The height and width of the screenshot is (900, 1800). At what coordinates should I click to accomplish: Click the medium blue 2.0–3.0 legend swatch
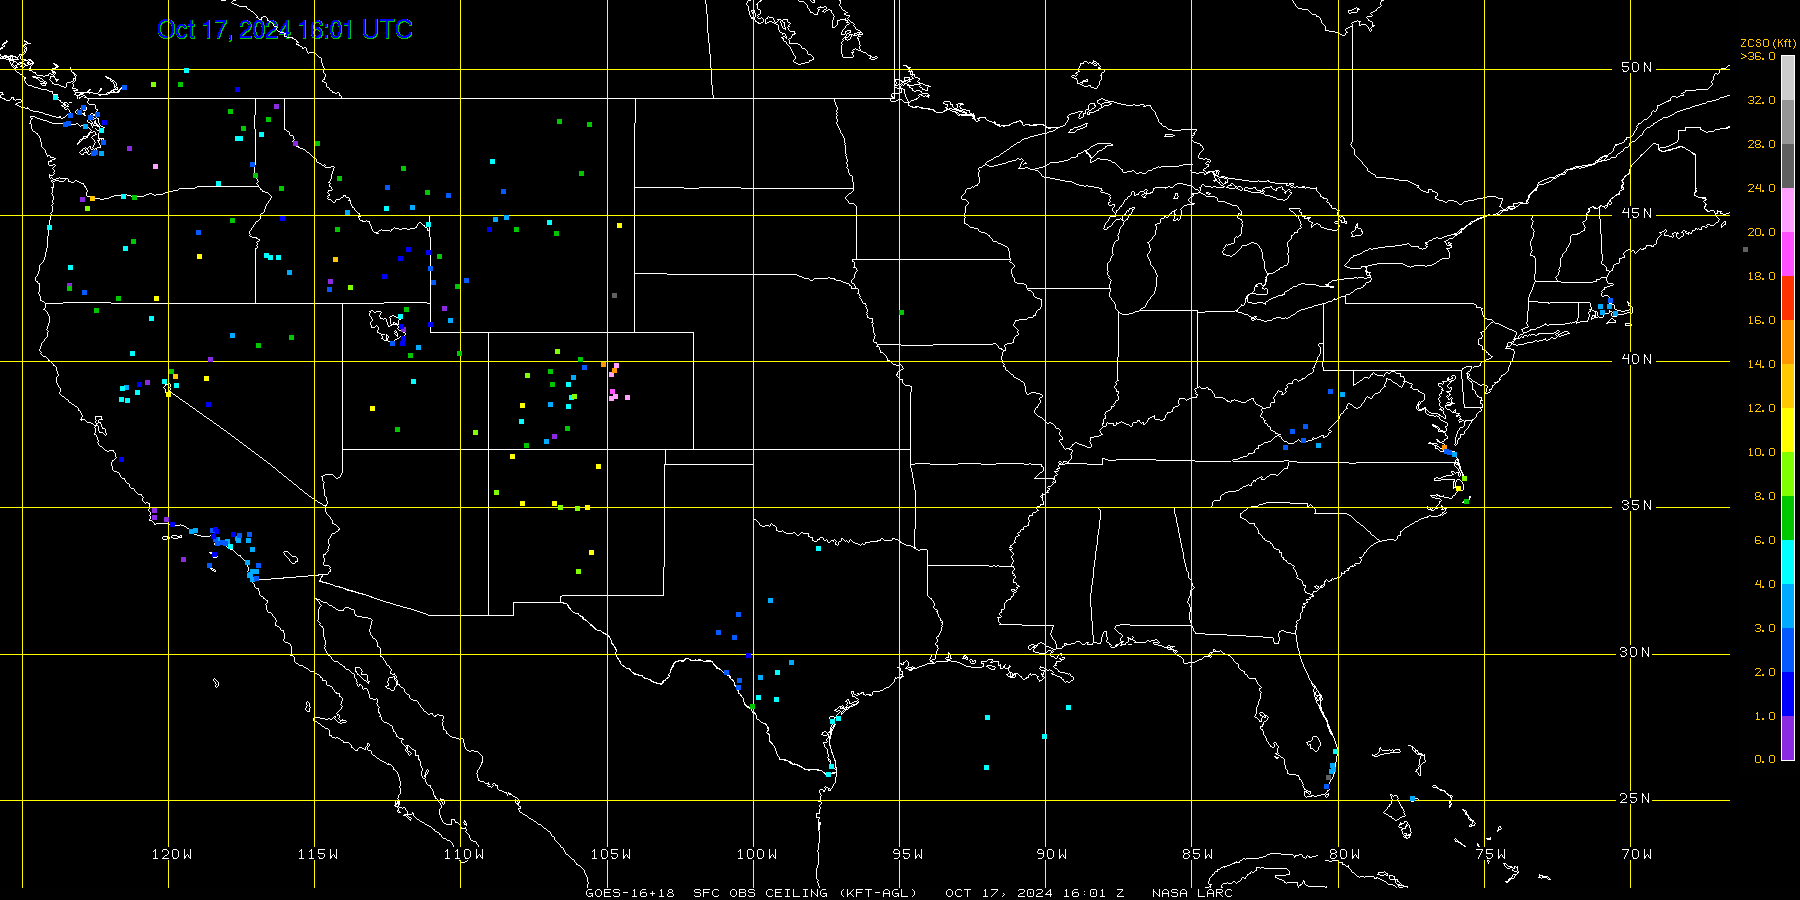(1788, 650)
